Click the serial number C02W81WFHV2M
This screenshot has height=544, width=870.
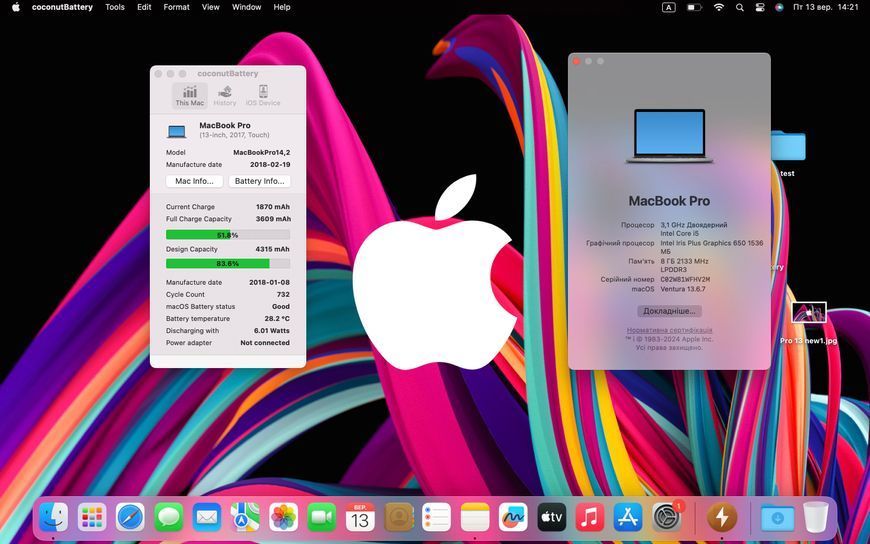685,280
